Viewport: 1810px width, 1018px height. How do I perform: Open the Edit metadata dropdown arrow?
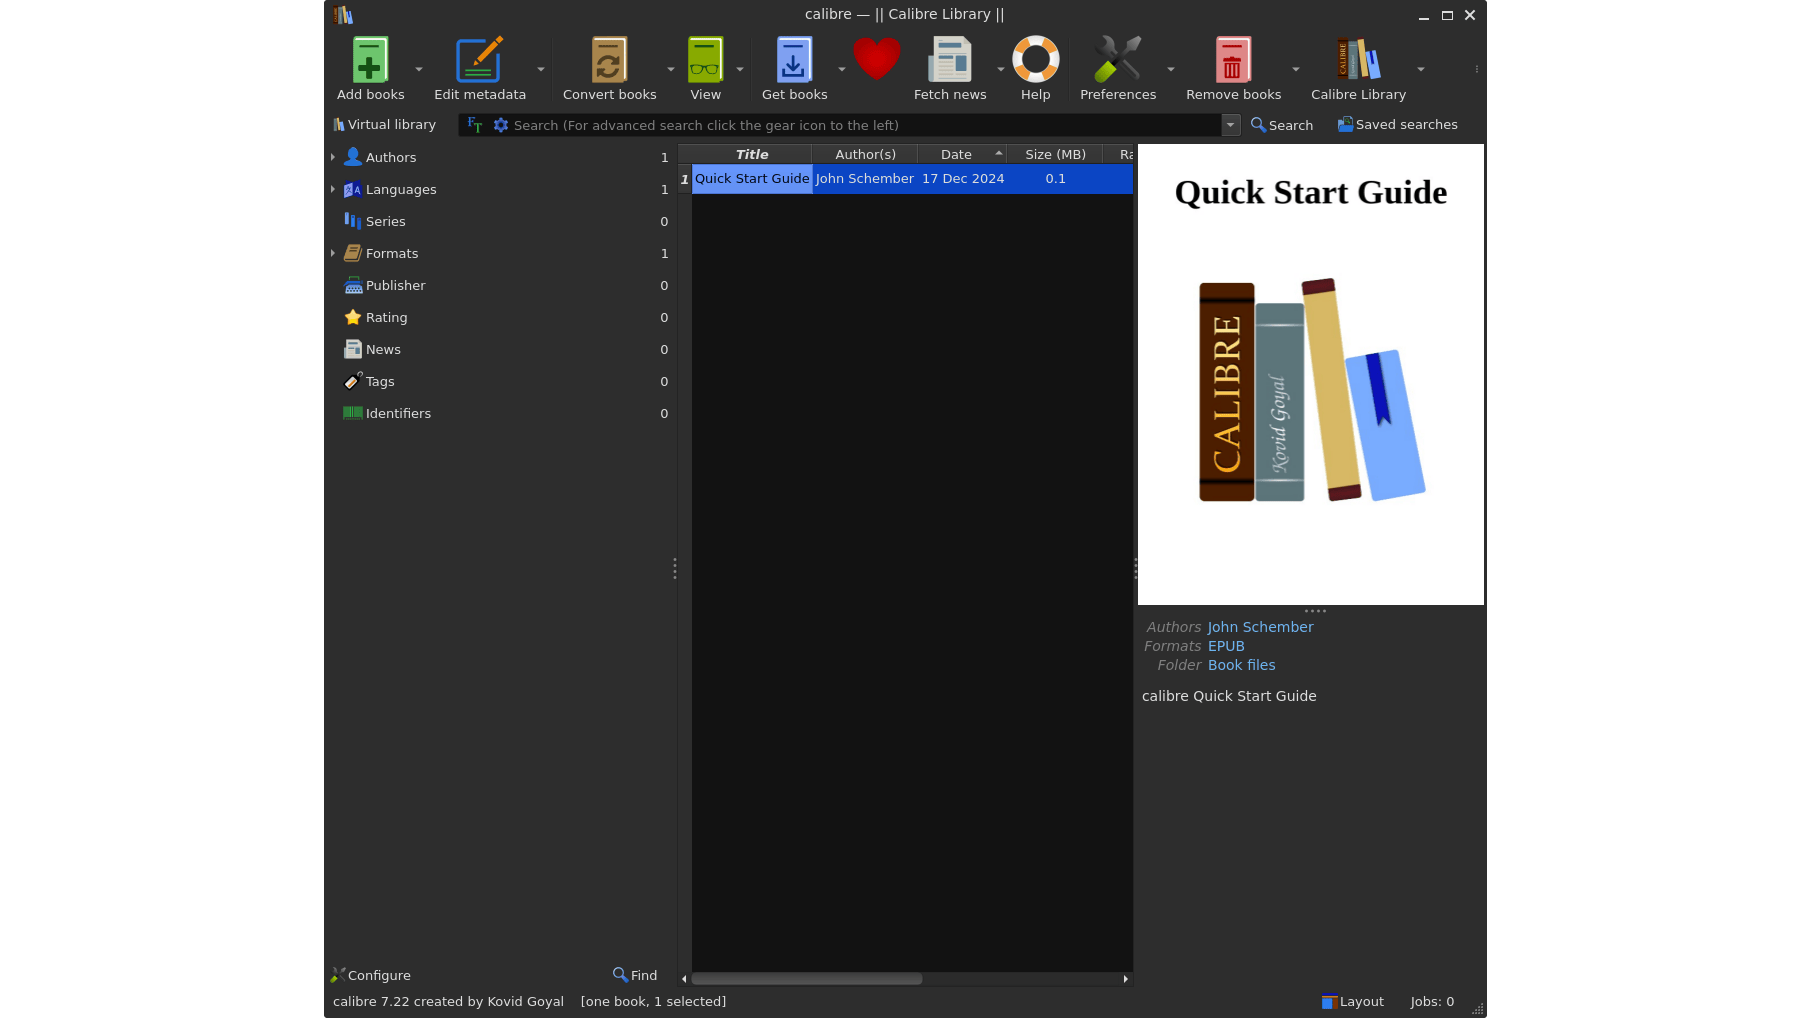pos(541,69)
